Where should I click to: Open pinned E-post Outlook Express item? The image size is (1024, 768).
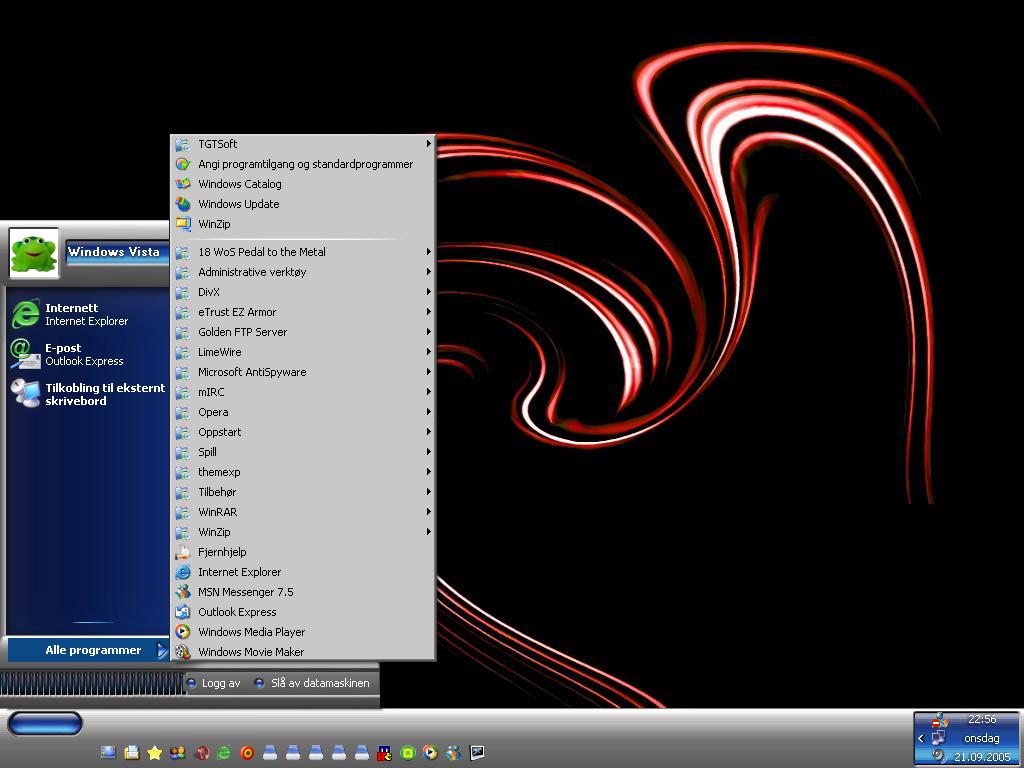[88, 354]
